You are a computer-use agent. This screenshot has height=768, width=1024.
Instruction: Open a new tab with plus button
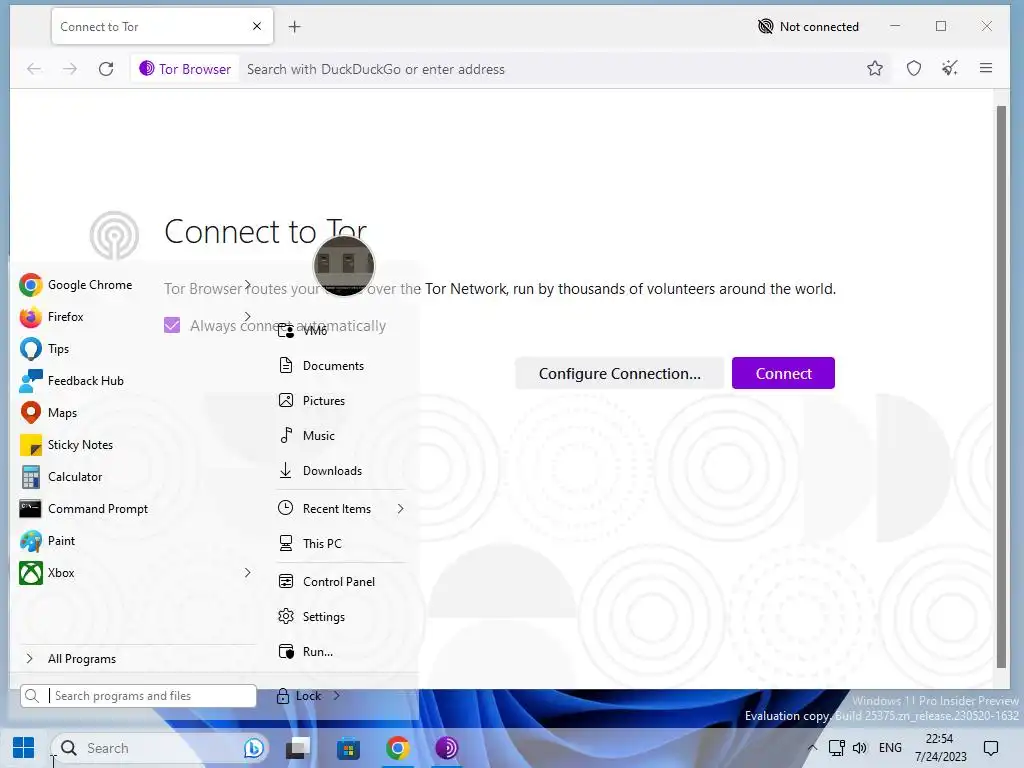pyautogui.click(x=295, y=27)
